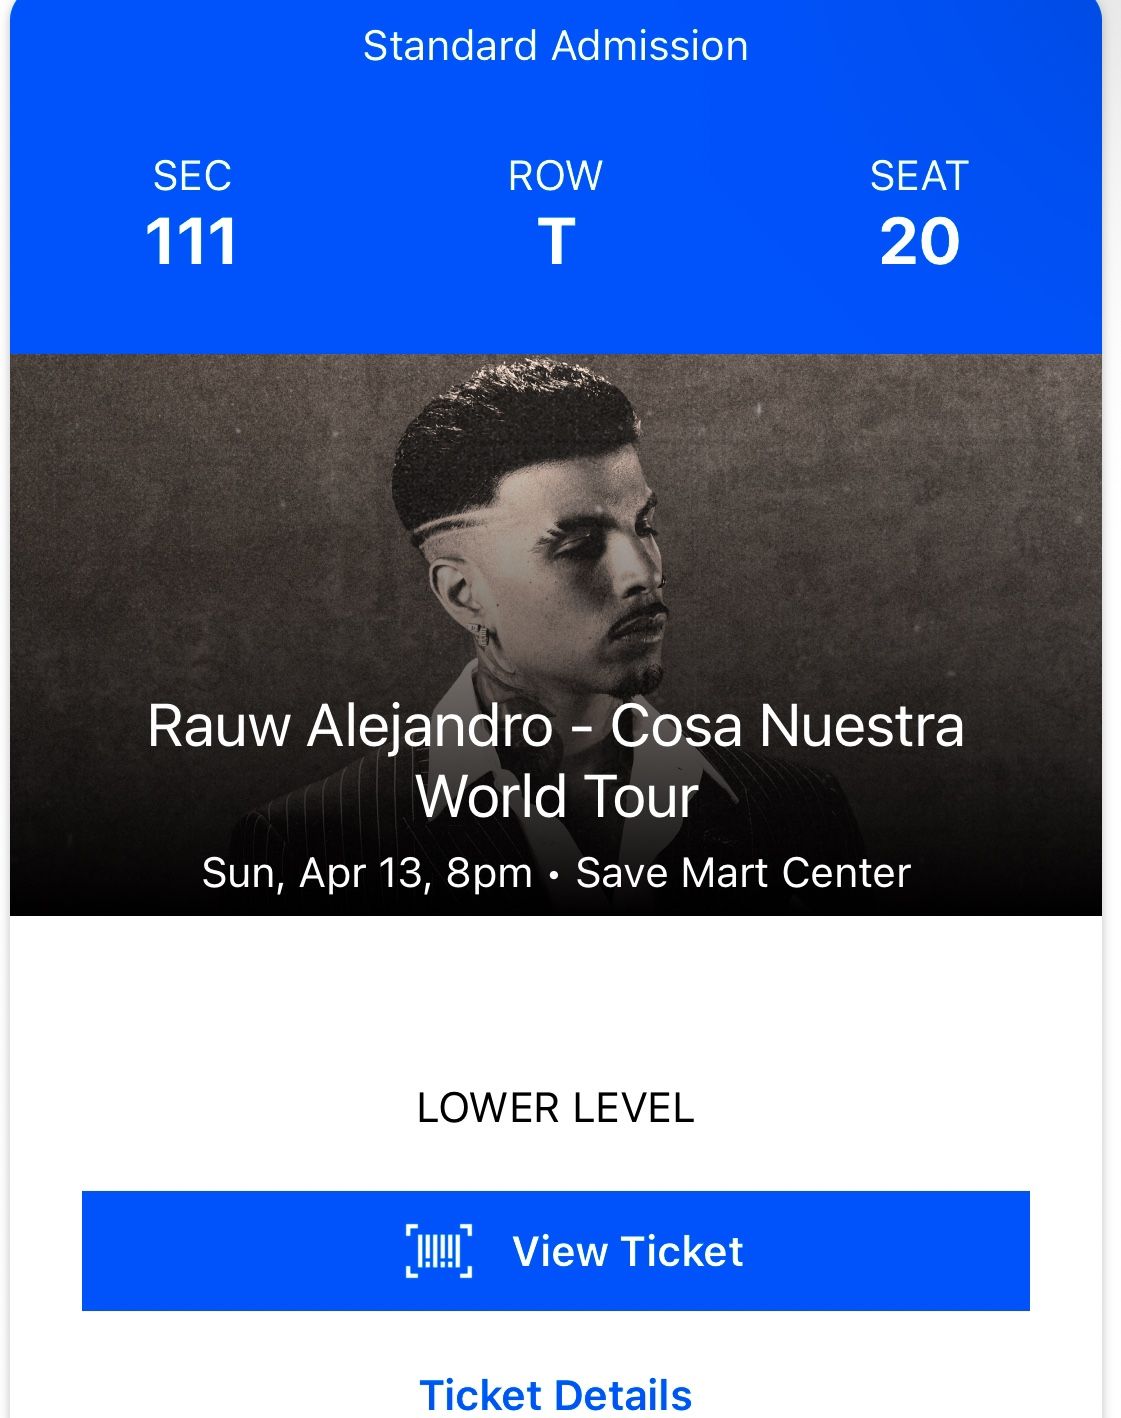This screenshot has height=1418, width=1121.
Task: Click the SEAT label
Action: (x=919, y=176)
